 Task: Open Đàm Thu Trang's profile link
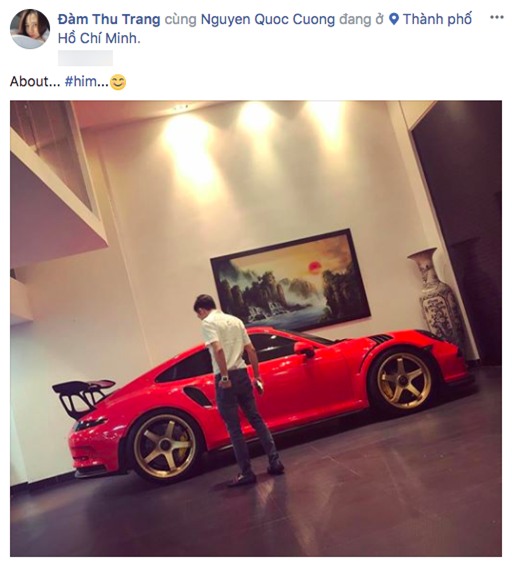coord(109,19)
